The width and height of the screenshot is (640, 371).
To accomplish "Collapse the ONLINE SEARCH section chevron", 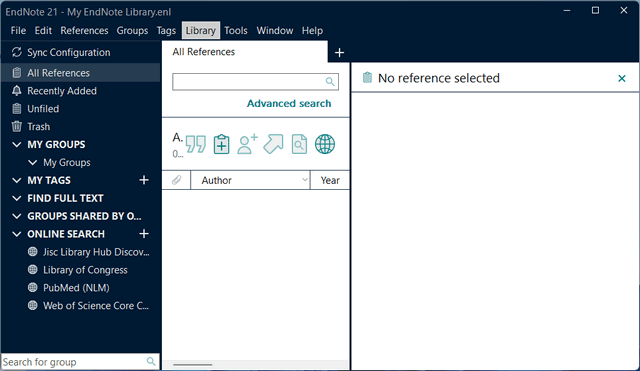I will coord(17,234).
